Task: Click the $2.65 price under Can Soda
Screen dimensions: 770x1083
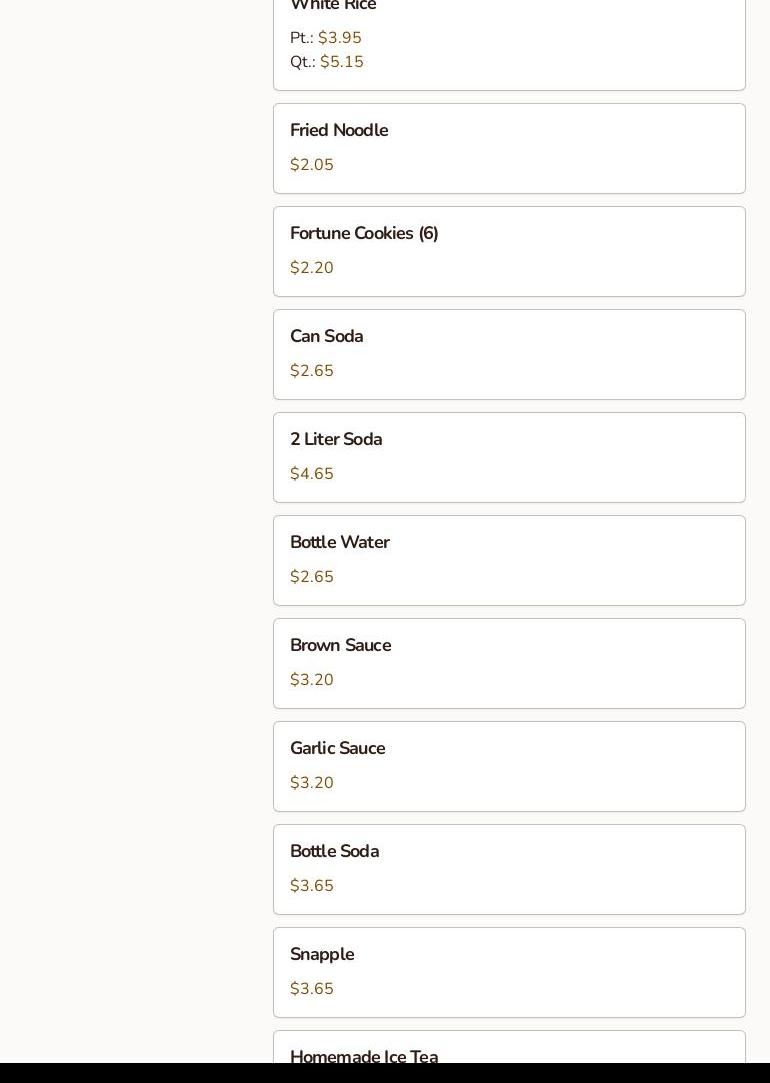Action: [x=312, y=371]
